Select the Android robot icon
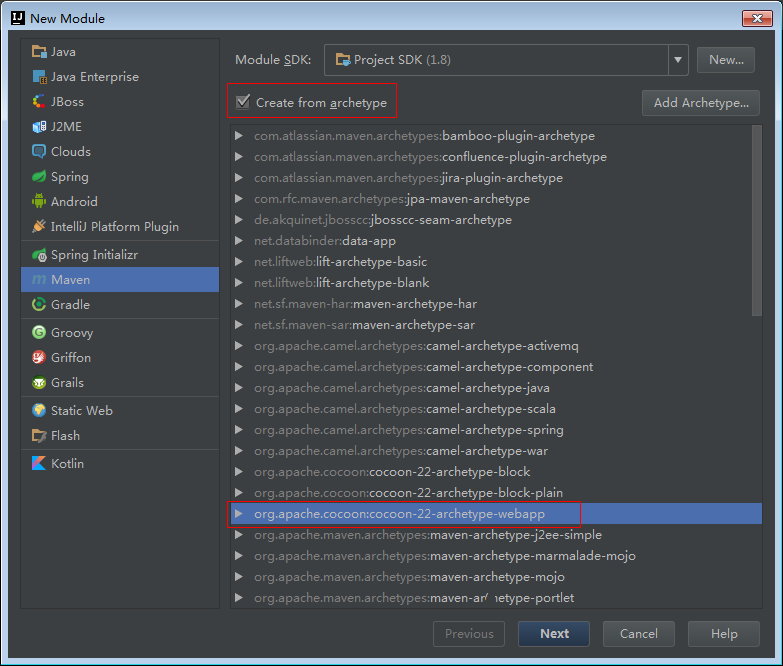The width and height of the screenshot is (783, 666). [x=39, y=202]
